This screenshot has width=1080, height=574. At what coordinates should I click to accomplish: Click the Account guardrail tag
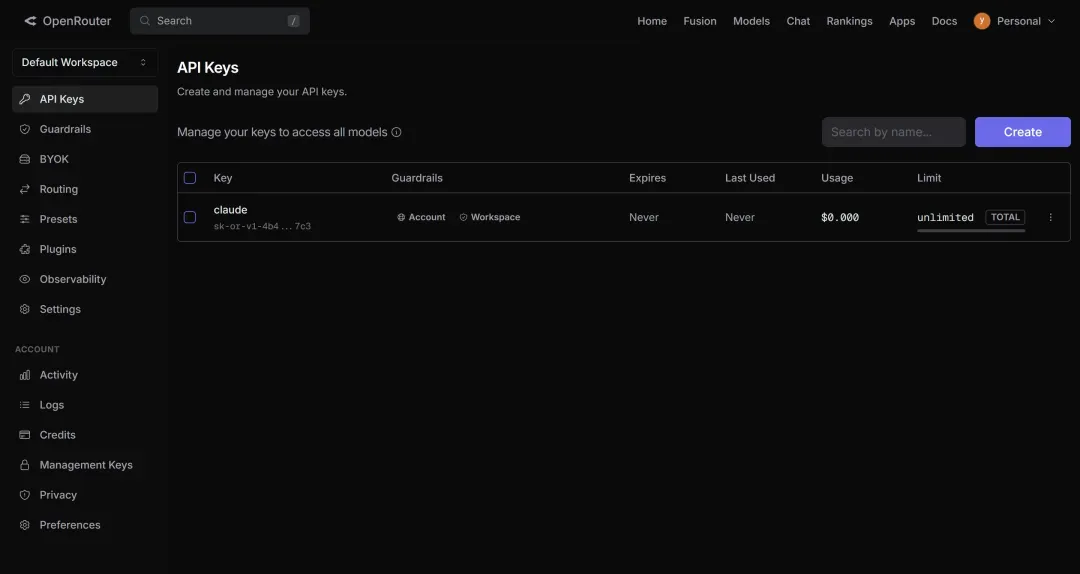click(422, 217)
